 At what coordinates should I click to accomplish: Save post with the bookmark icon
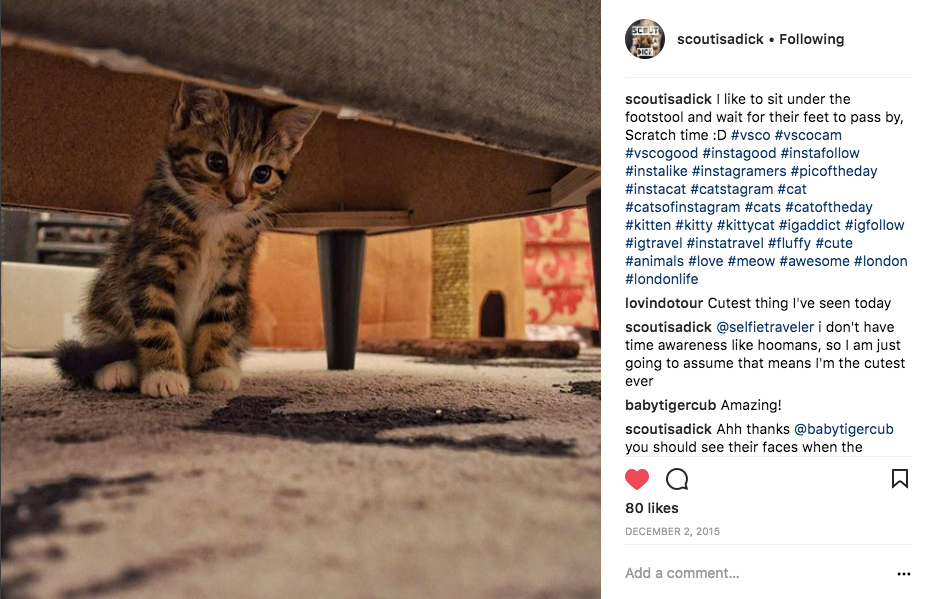(899, 479)
